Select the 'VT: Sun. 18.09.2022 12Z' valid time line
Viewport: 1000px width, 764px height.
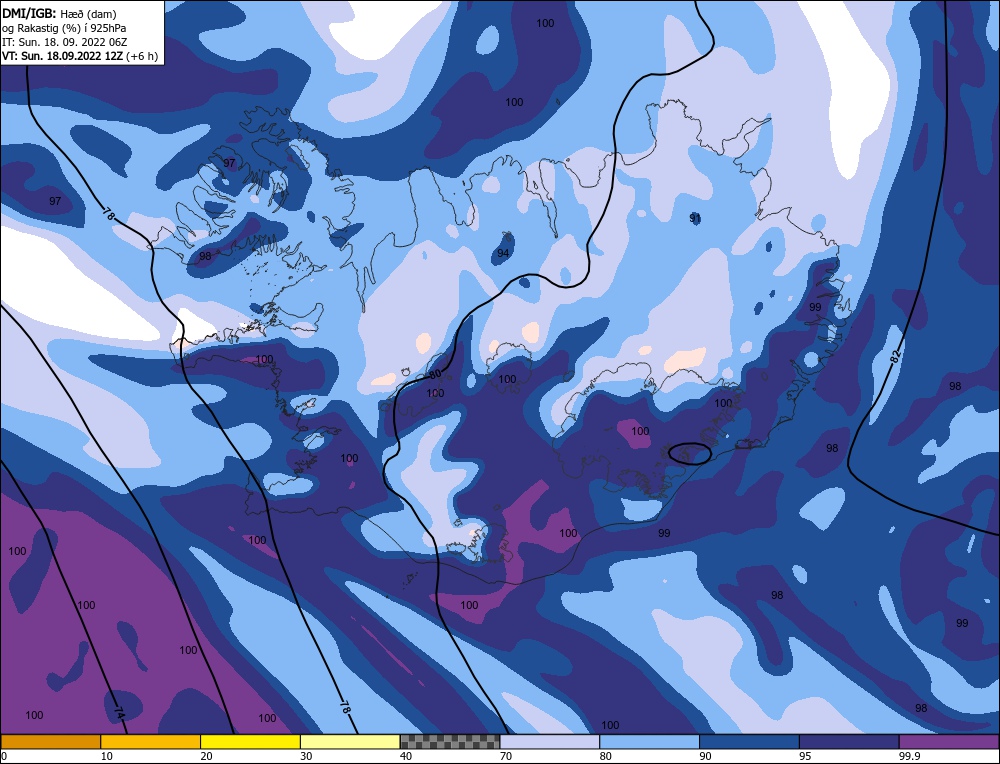tap(62, 55)
